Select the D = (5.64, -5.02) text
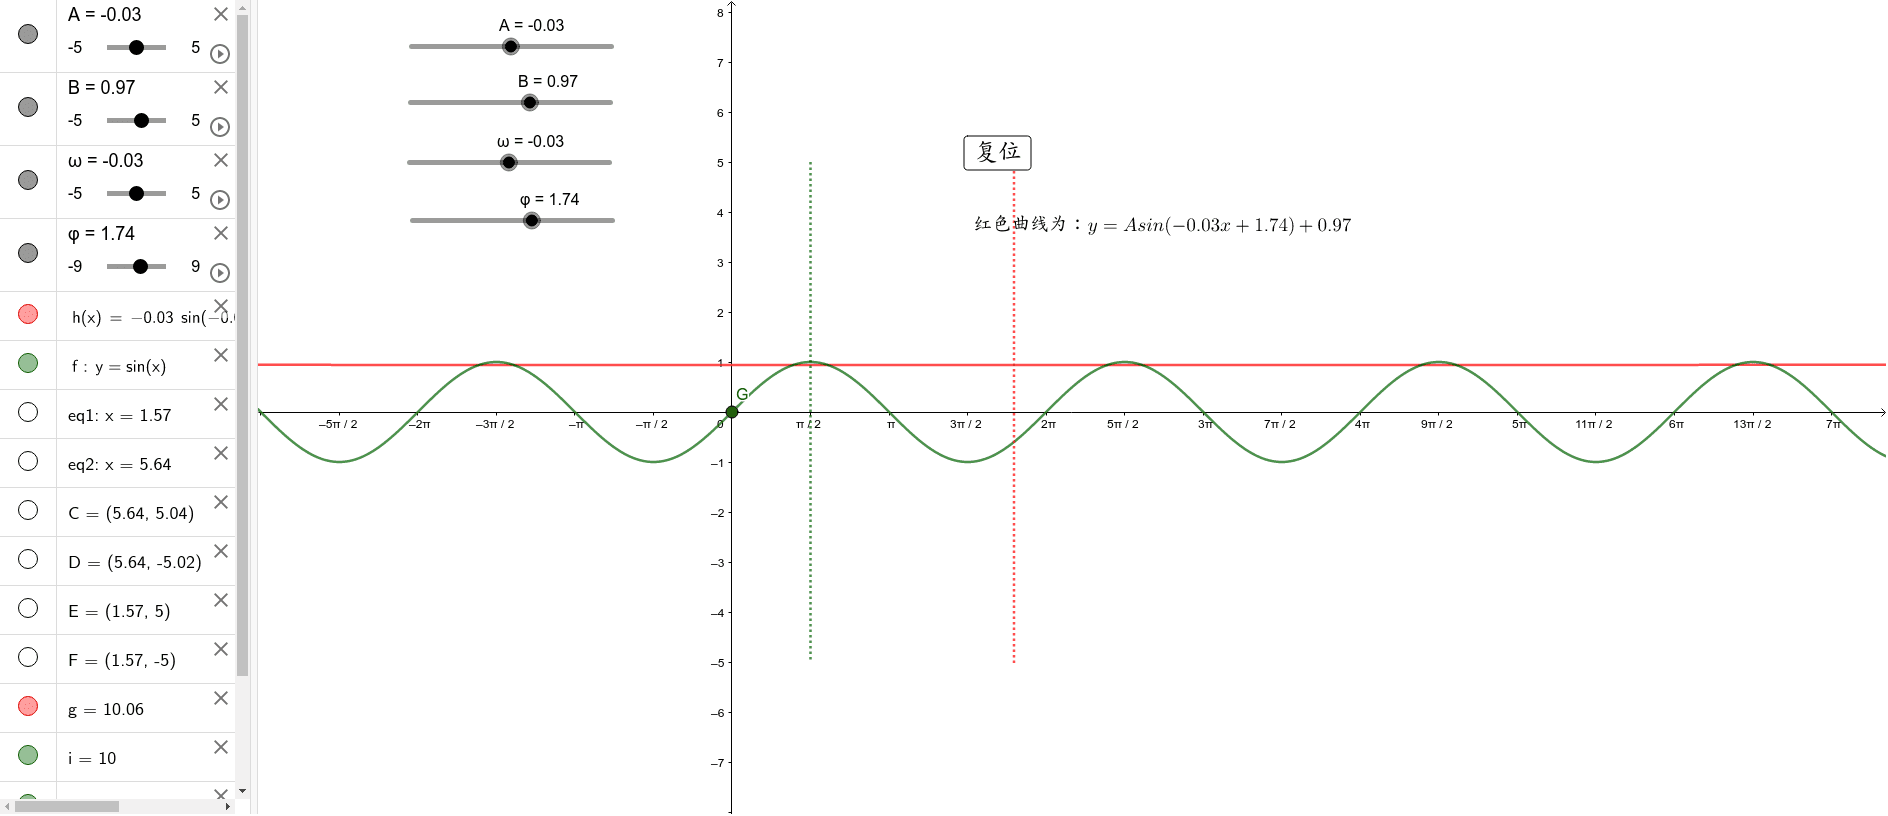 135,562
